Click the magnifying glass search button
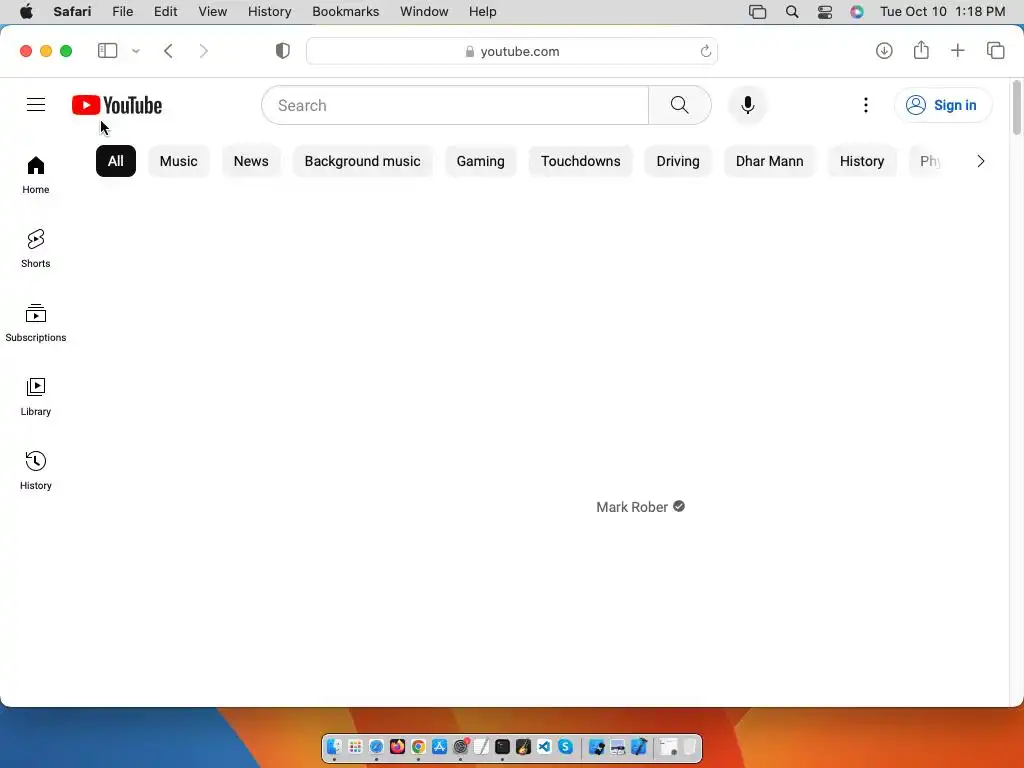Screen dimensions: 1024x768 679,105
